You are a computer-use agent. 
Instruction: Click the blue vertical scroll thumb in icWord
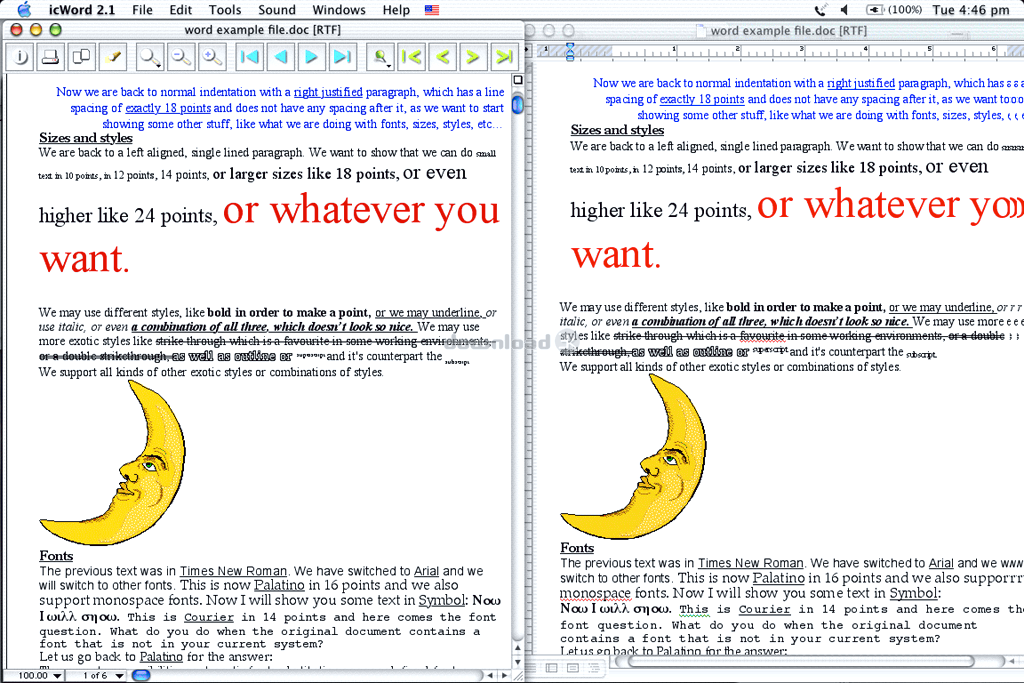pos(518,104)
